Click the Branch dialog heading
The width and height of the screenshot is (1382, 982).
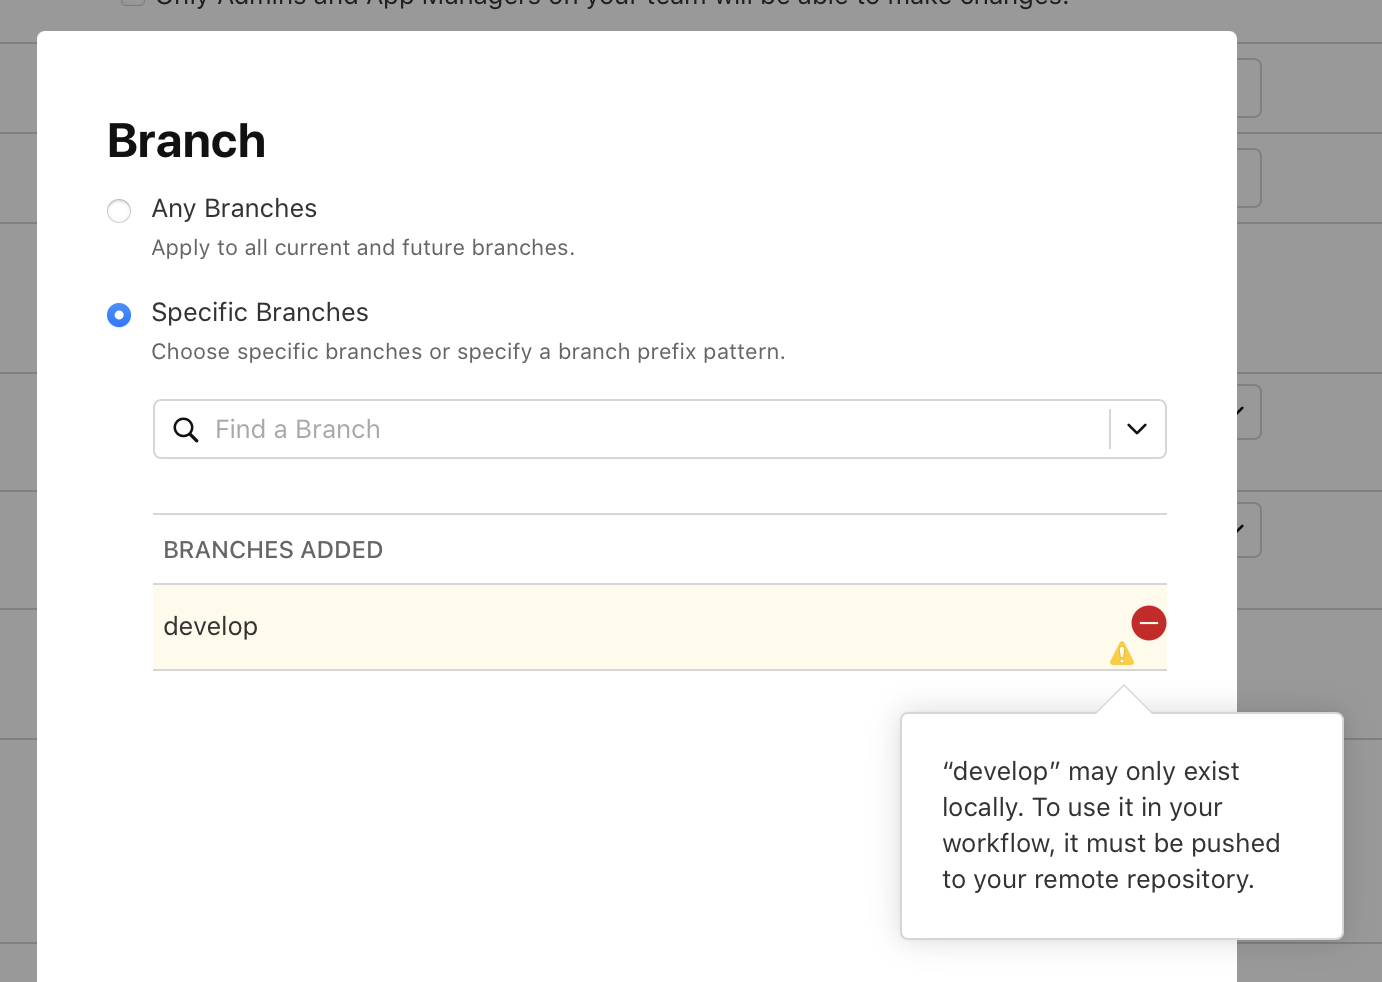click(x=187, y=140)
